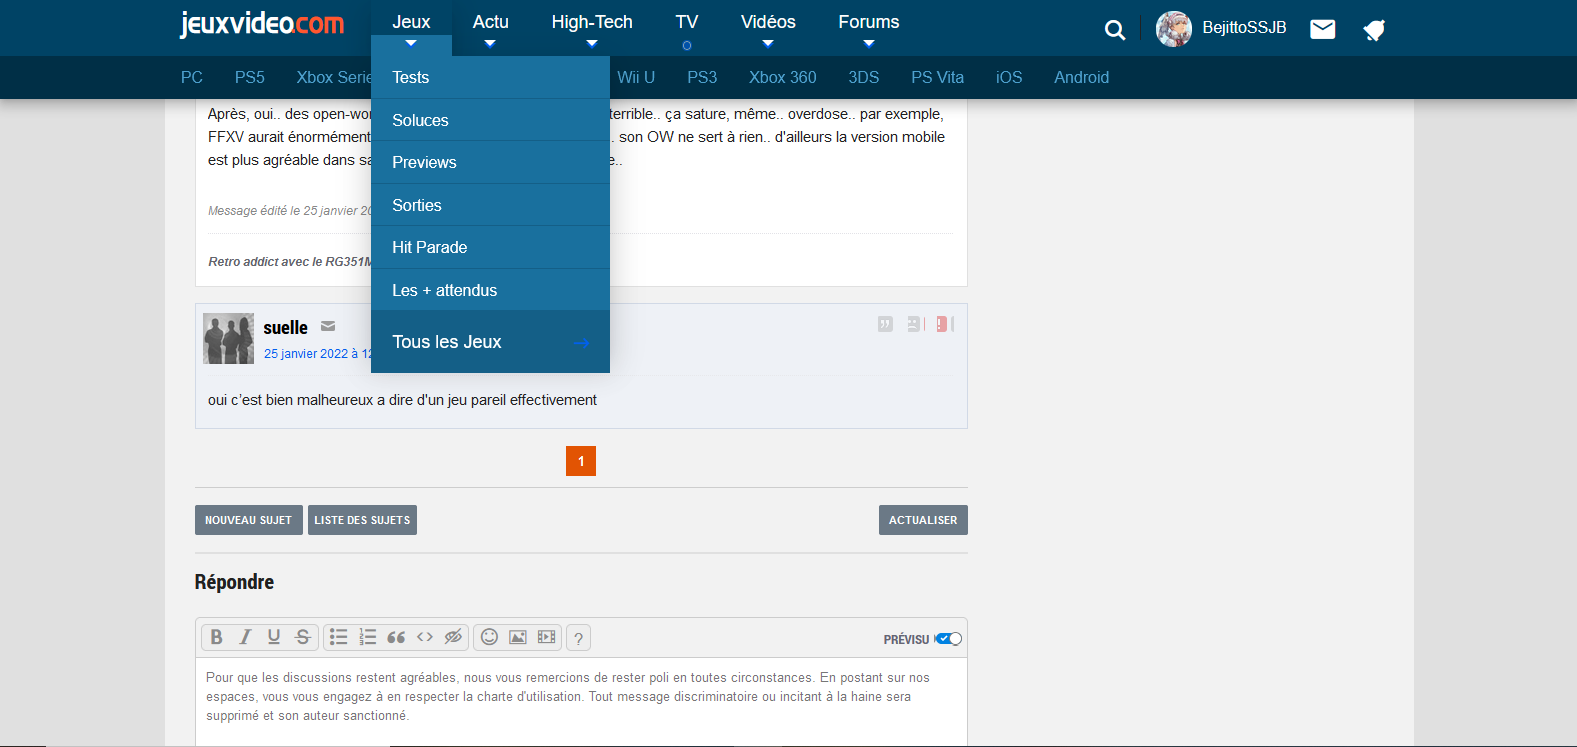
Task: Toggle the PRÉVISU preview switch
Action: 948,639
